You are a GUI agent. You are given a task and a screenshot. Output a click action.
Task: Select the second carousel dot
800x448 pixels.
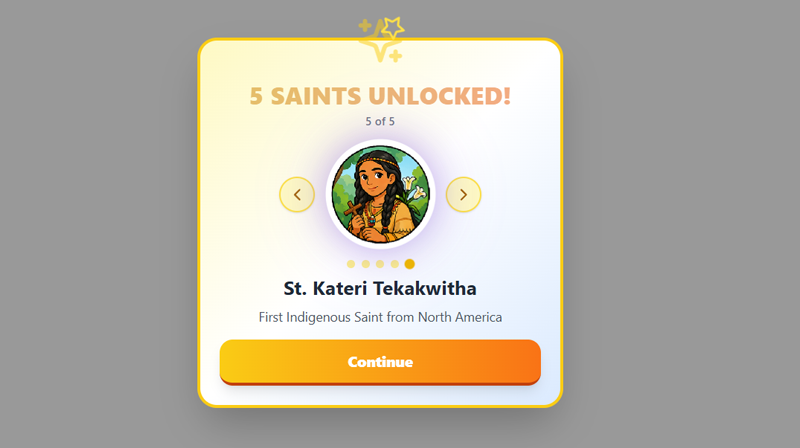(x=365, y=264)
